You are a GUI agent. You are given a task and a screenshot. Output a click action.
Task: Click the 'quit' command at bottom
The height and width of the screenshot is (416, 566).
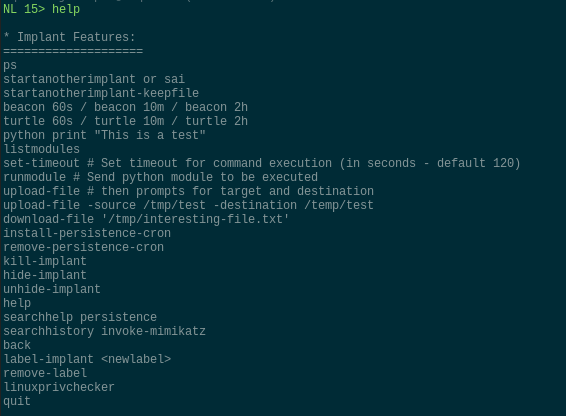[x=17, y=401]
